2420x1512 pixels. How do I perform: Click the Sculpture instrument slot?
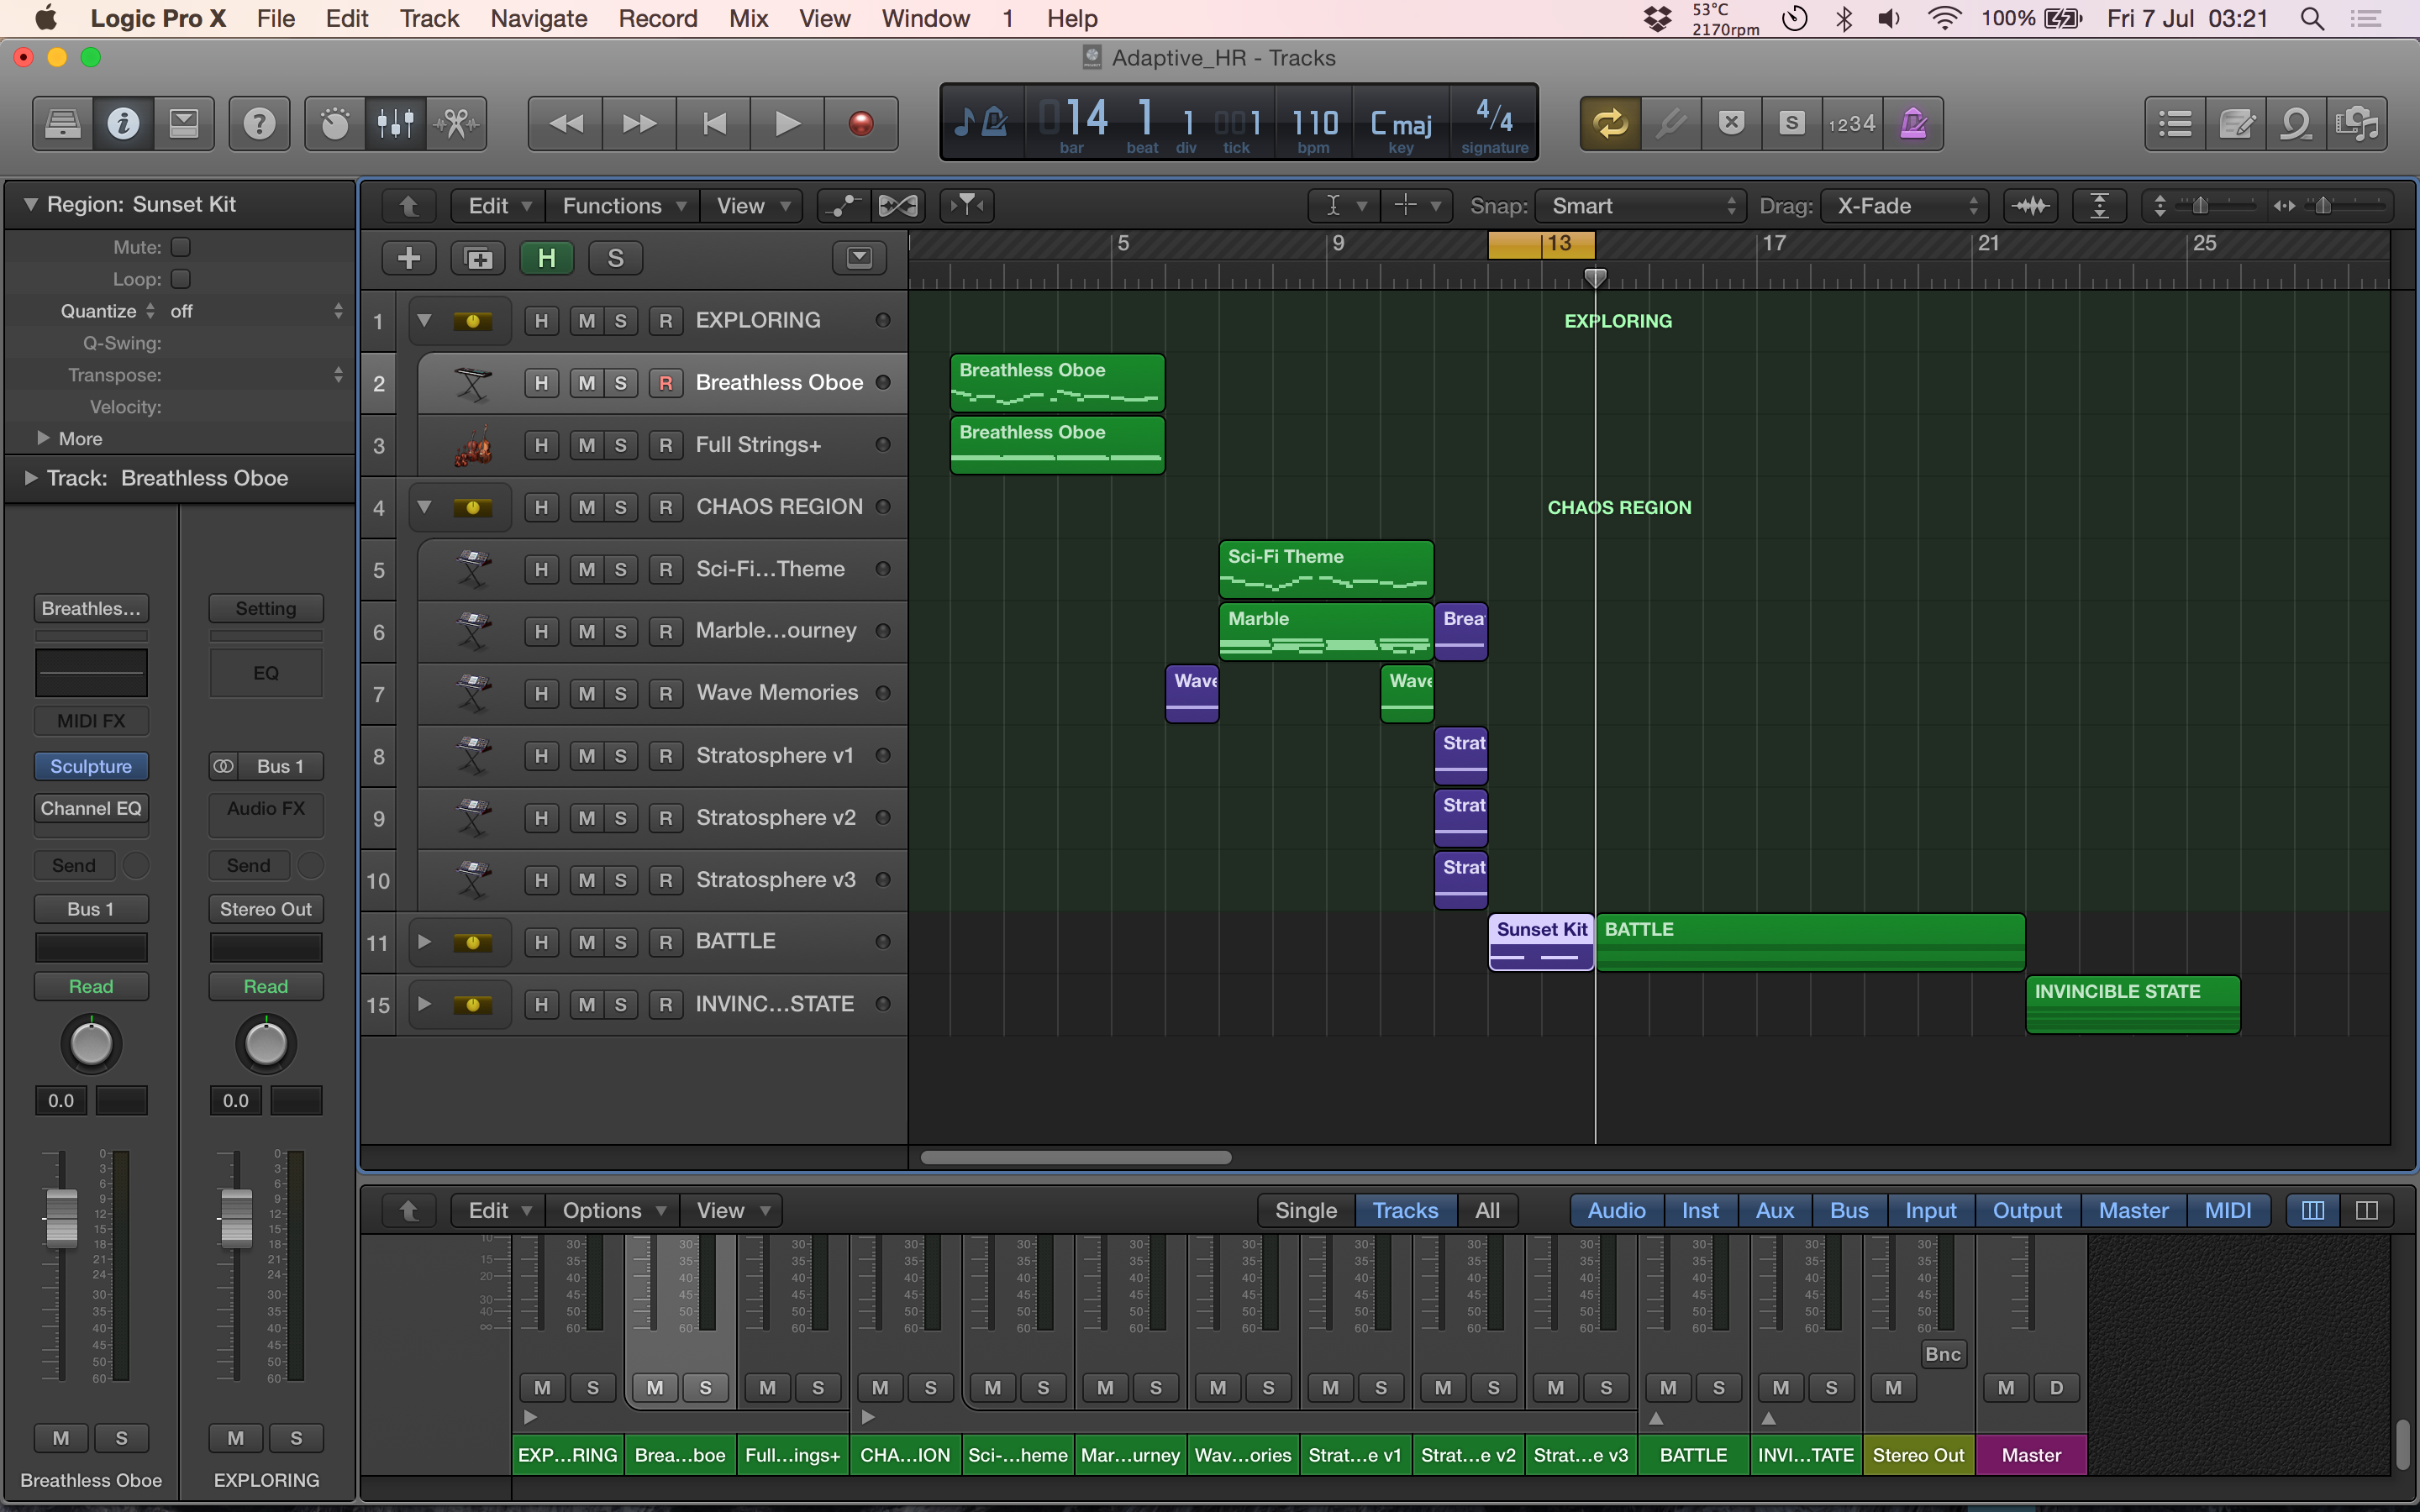point(91,766)
